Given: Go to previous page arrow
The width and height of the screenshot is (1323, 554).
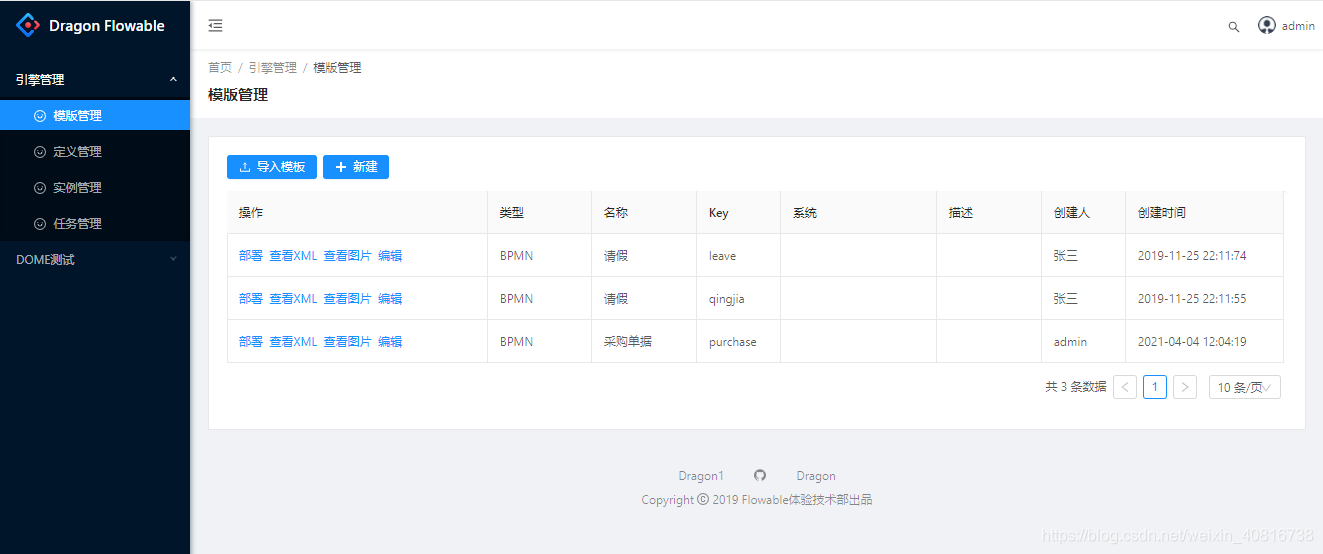Looking at the screenshot, I should (x=1125, y=387).
